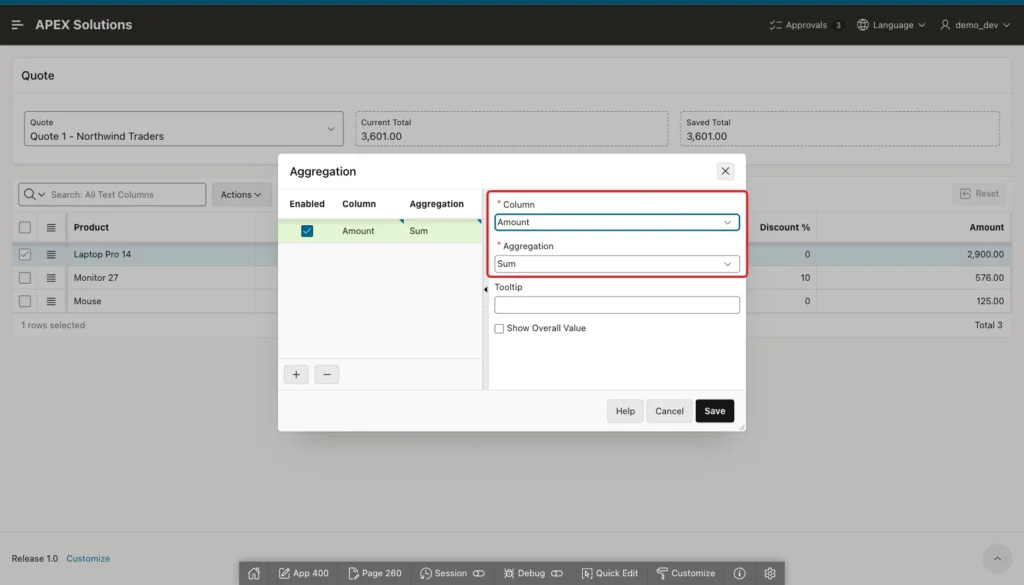Click the Current Total field
The height and width of the screenshot is (585, 1024).
point(511,129)
